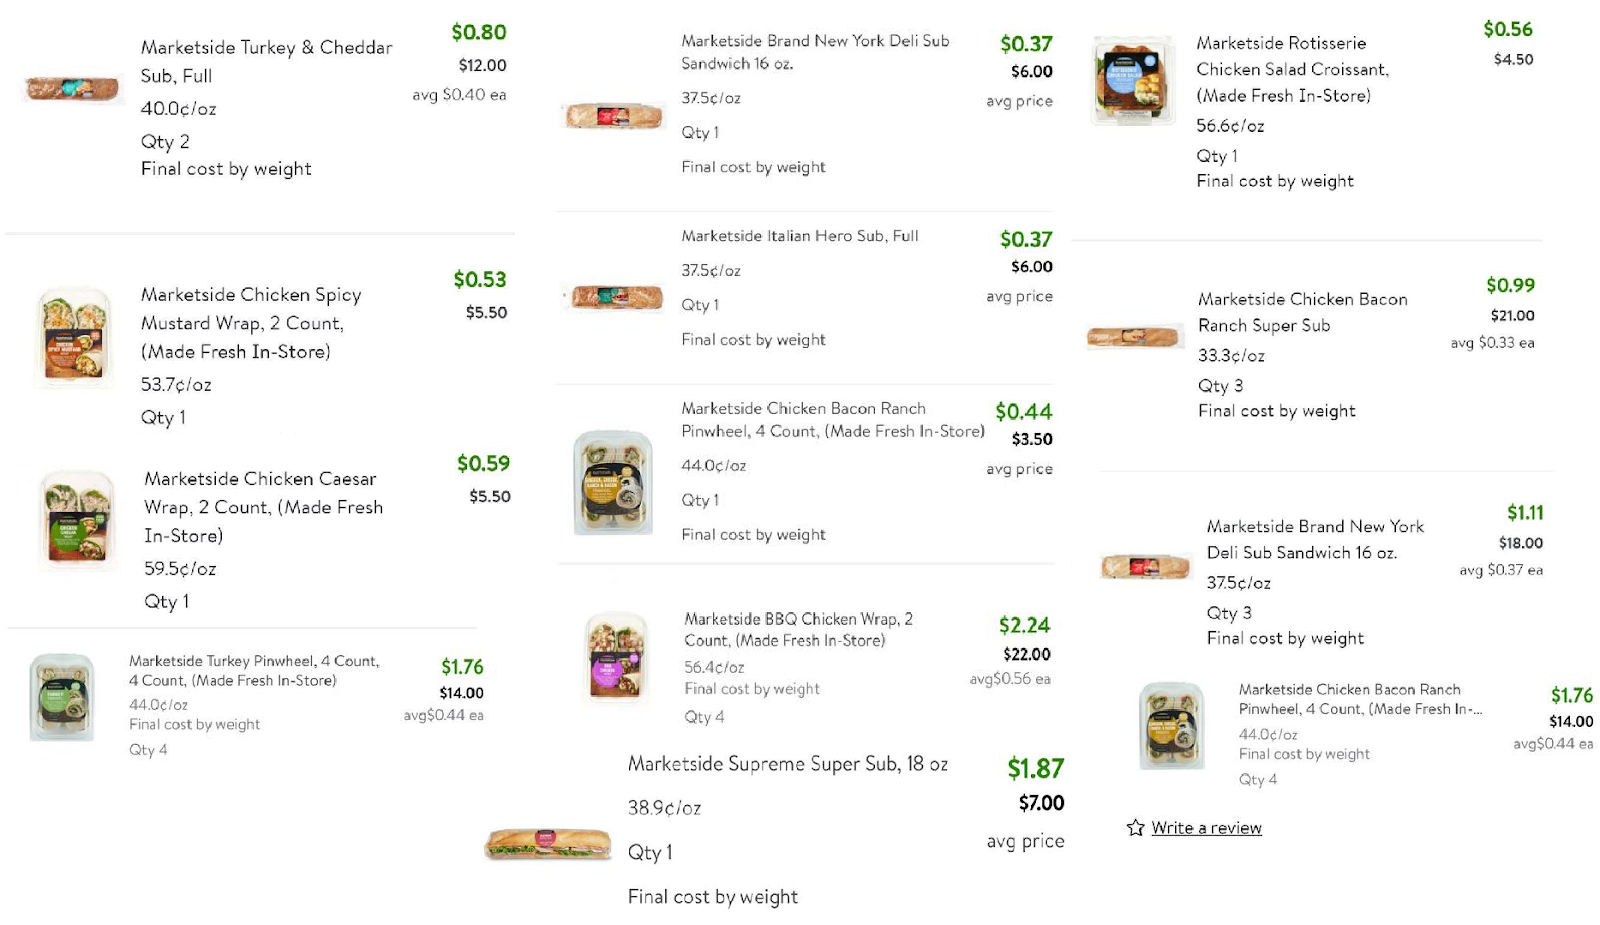The height and width of the screenshot is (925, 1600).
Task: Open the Write a review link
Action: 1206,828
